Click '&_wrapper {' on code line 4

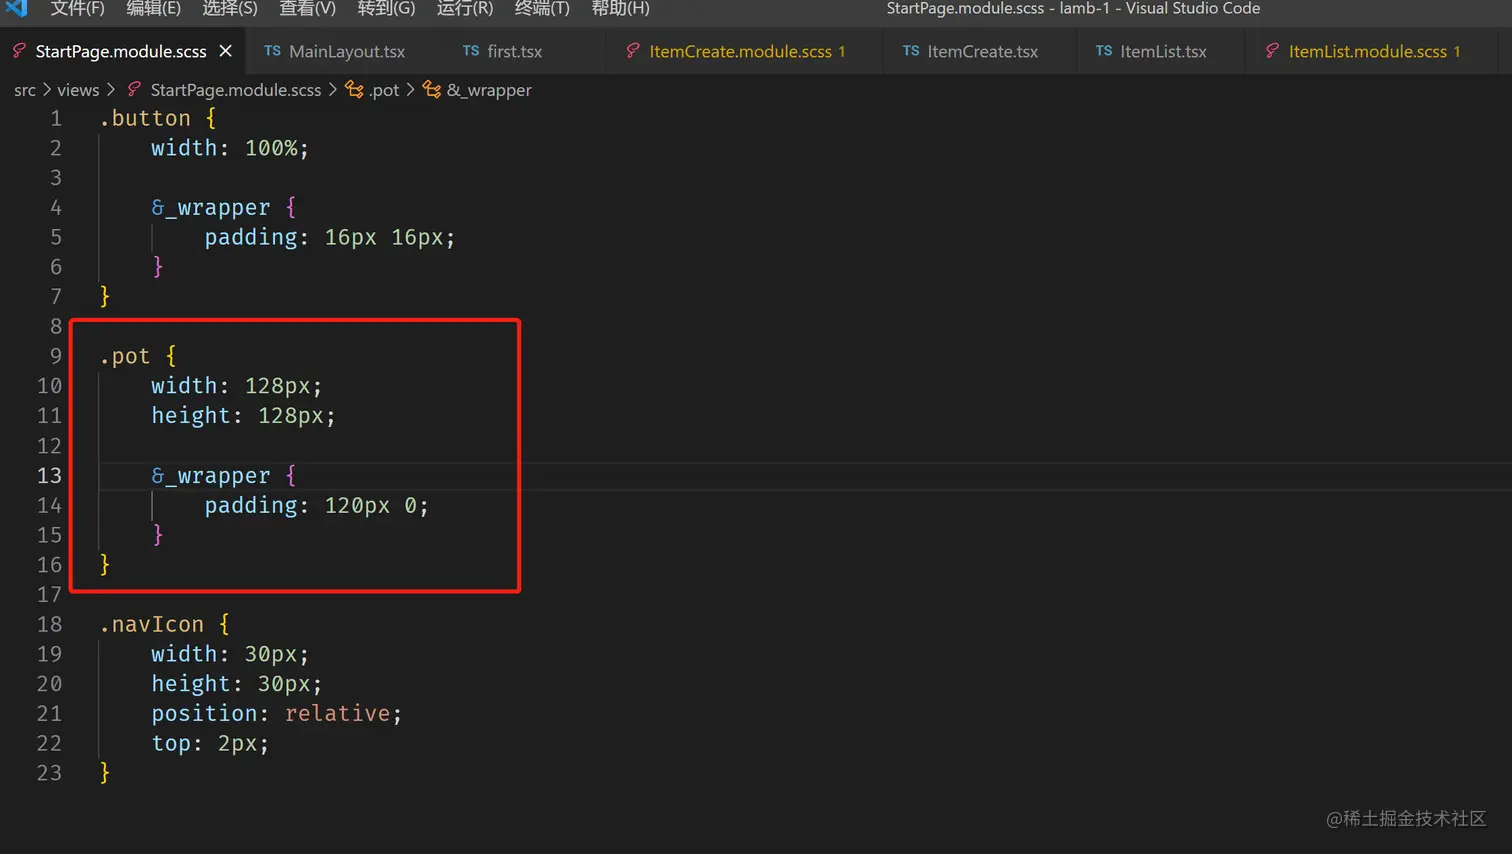(224, 208)
